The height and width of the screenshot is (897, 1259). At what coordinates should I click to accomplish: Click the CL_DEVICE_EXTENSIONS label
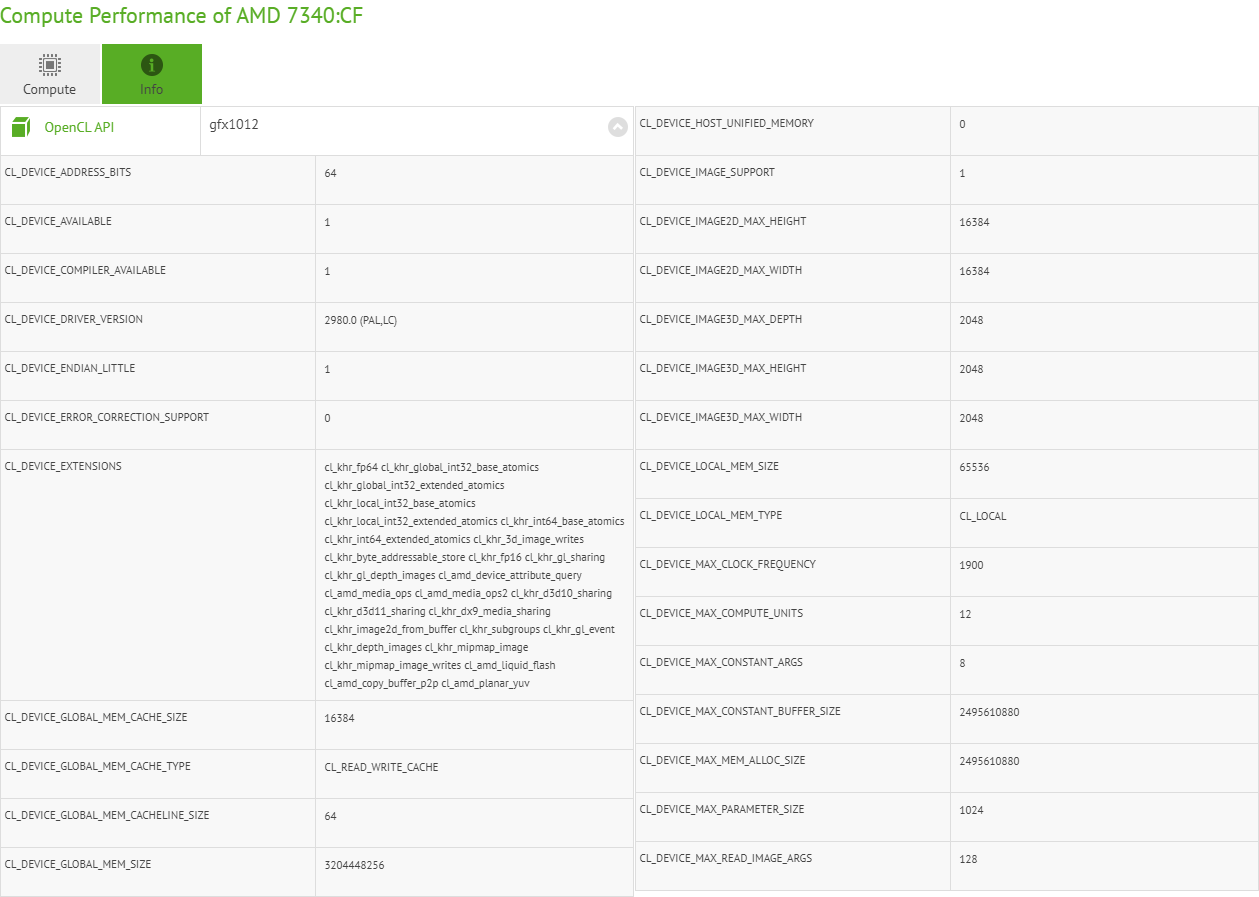(x=63, y=466)
